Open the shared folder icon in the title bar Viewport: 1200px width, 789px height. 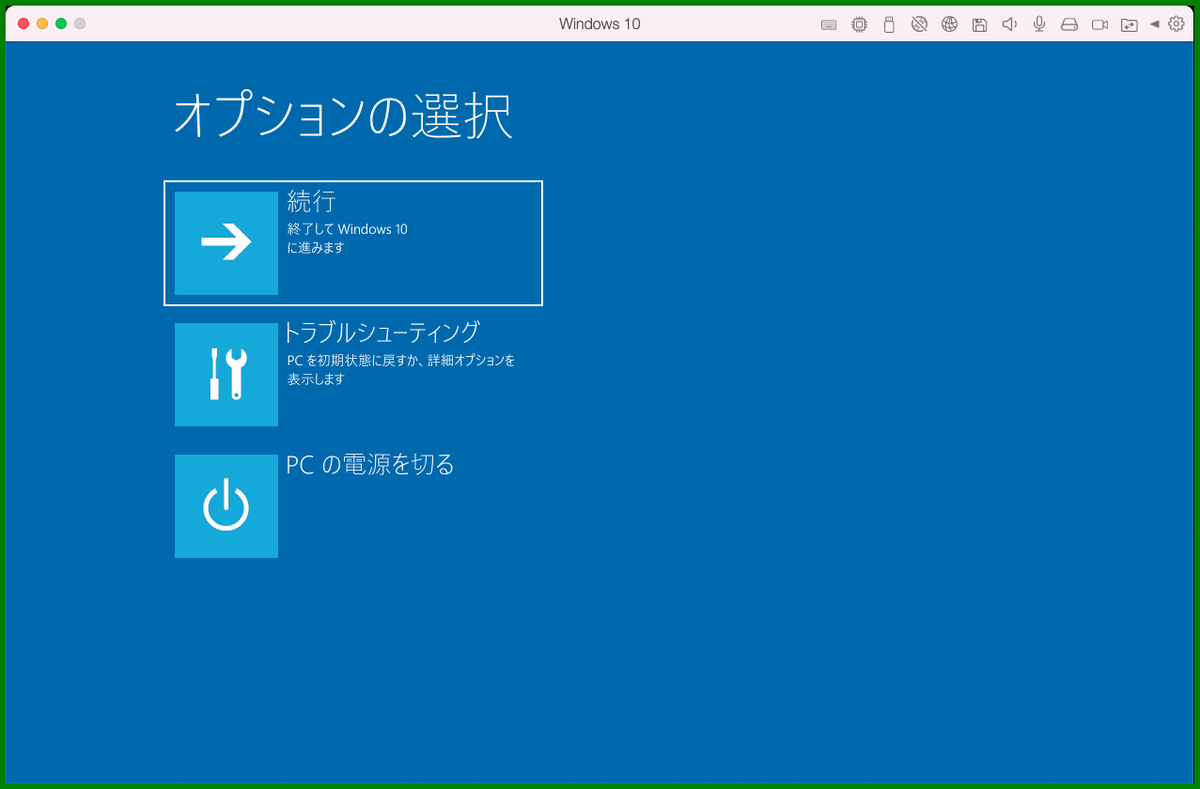point(1129,25)
